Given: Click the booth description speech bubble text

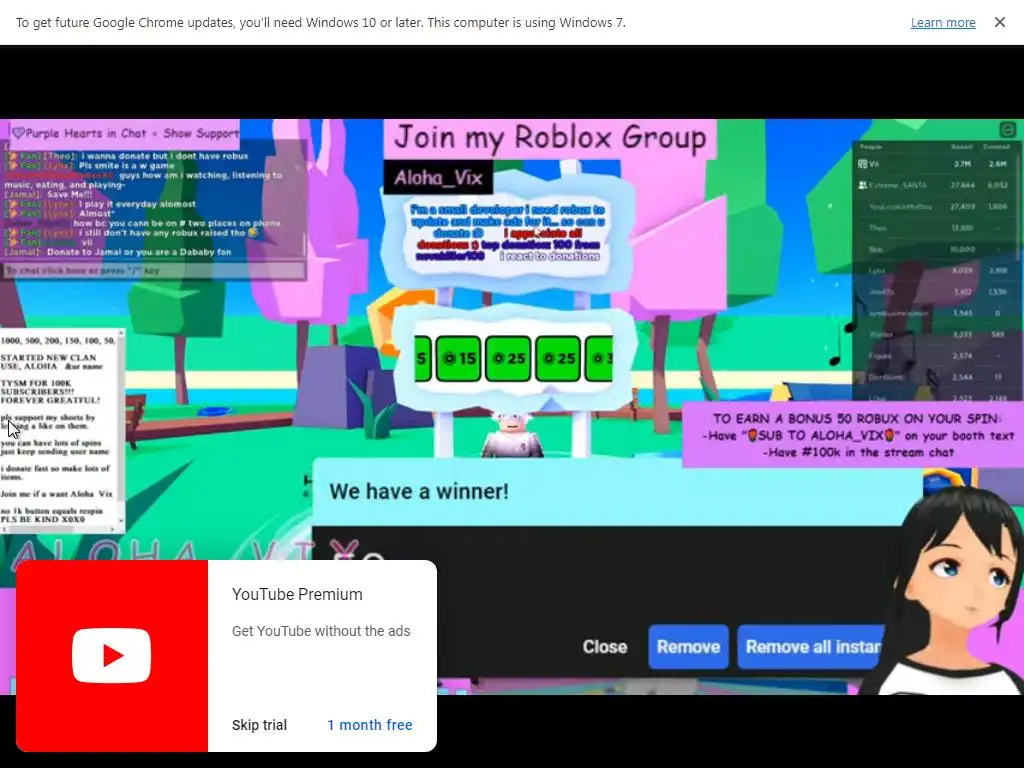Looking at the screenshot, I should [x=507, y=232].
